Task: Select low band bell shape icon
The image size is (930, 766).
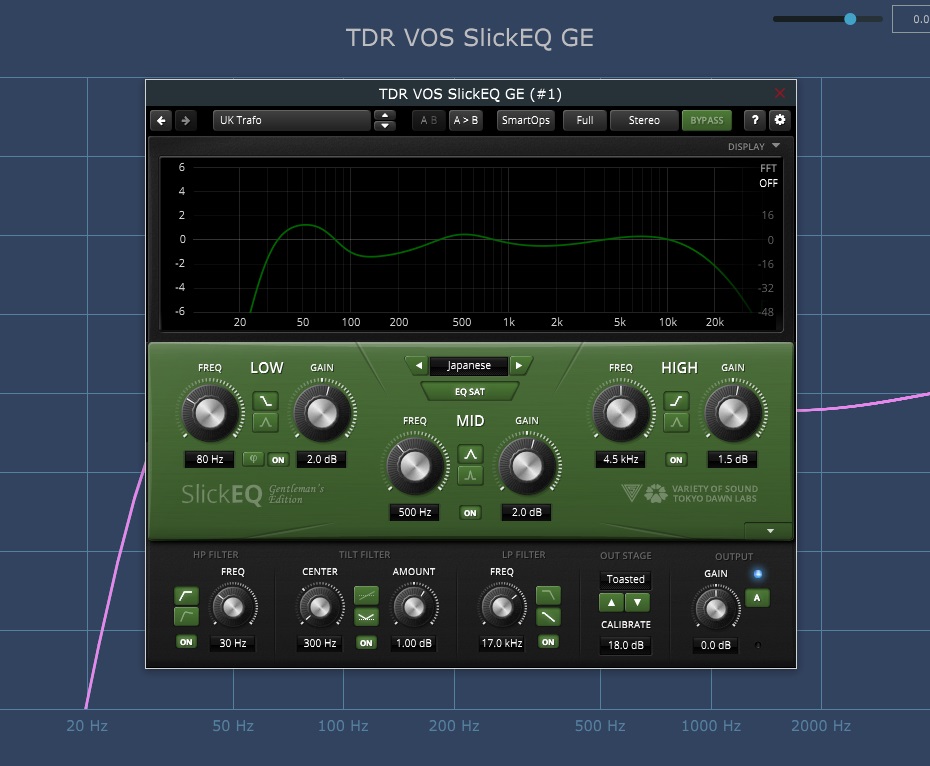Action: click(x=265, y=422)
